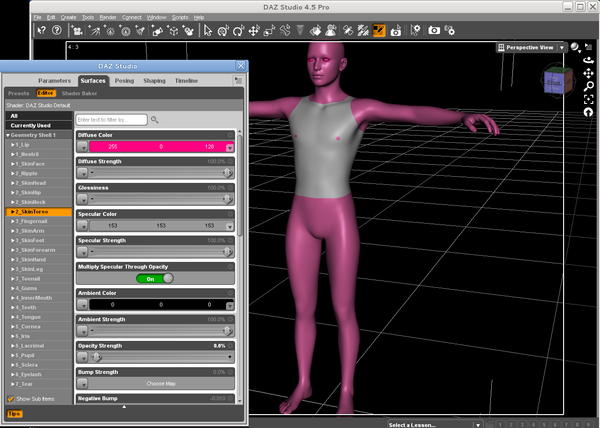Select the Translate four-arrow tool
The height and width of the screenshot is (428, 600).
pyautogui.click(x=254, y=30)
